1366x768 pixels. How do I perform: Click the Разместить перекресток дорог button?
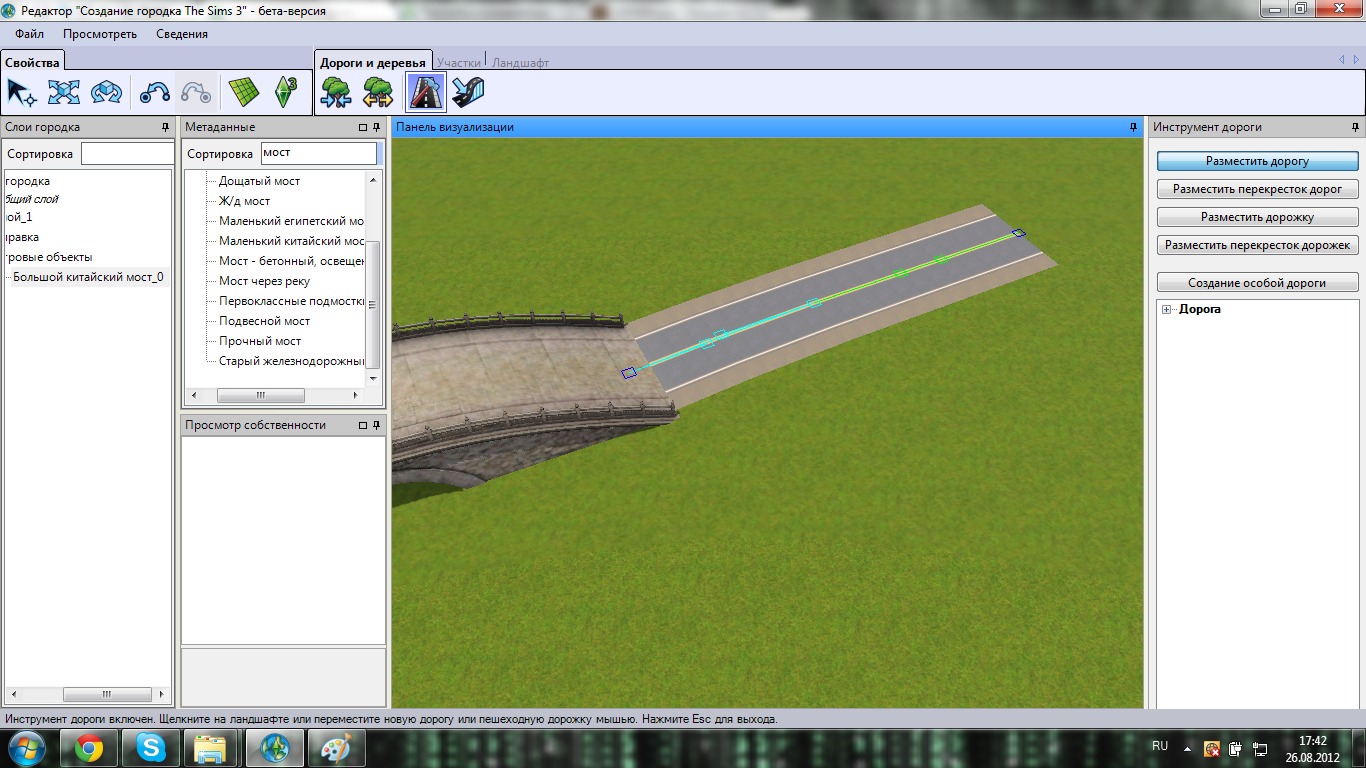pos(1257,189)
